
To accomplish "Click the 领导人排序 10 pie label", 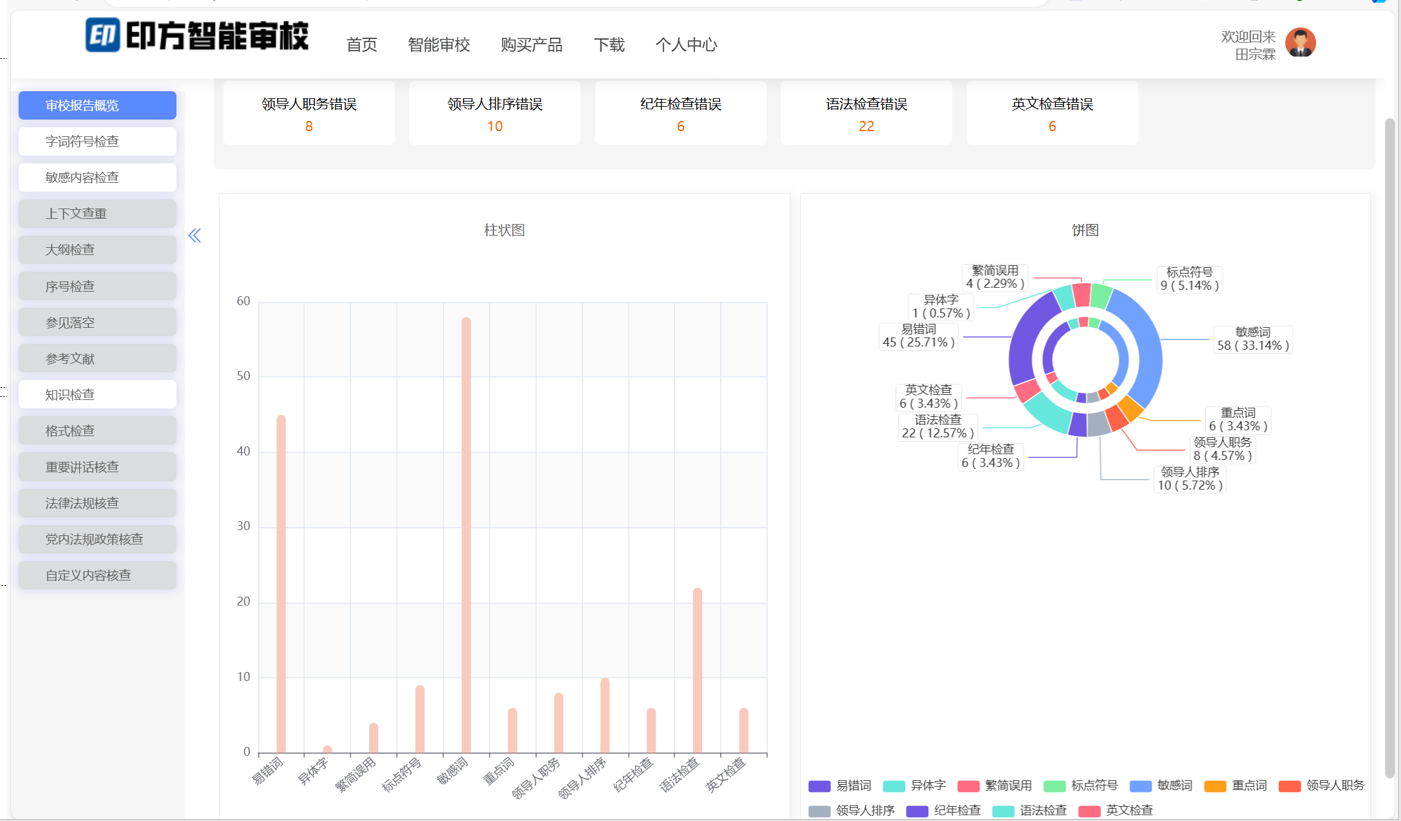I will (1189, 479).
